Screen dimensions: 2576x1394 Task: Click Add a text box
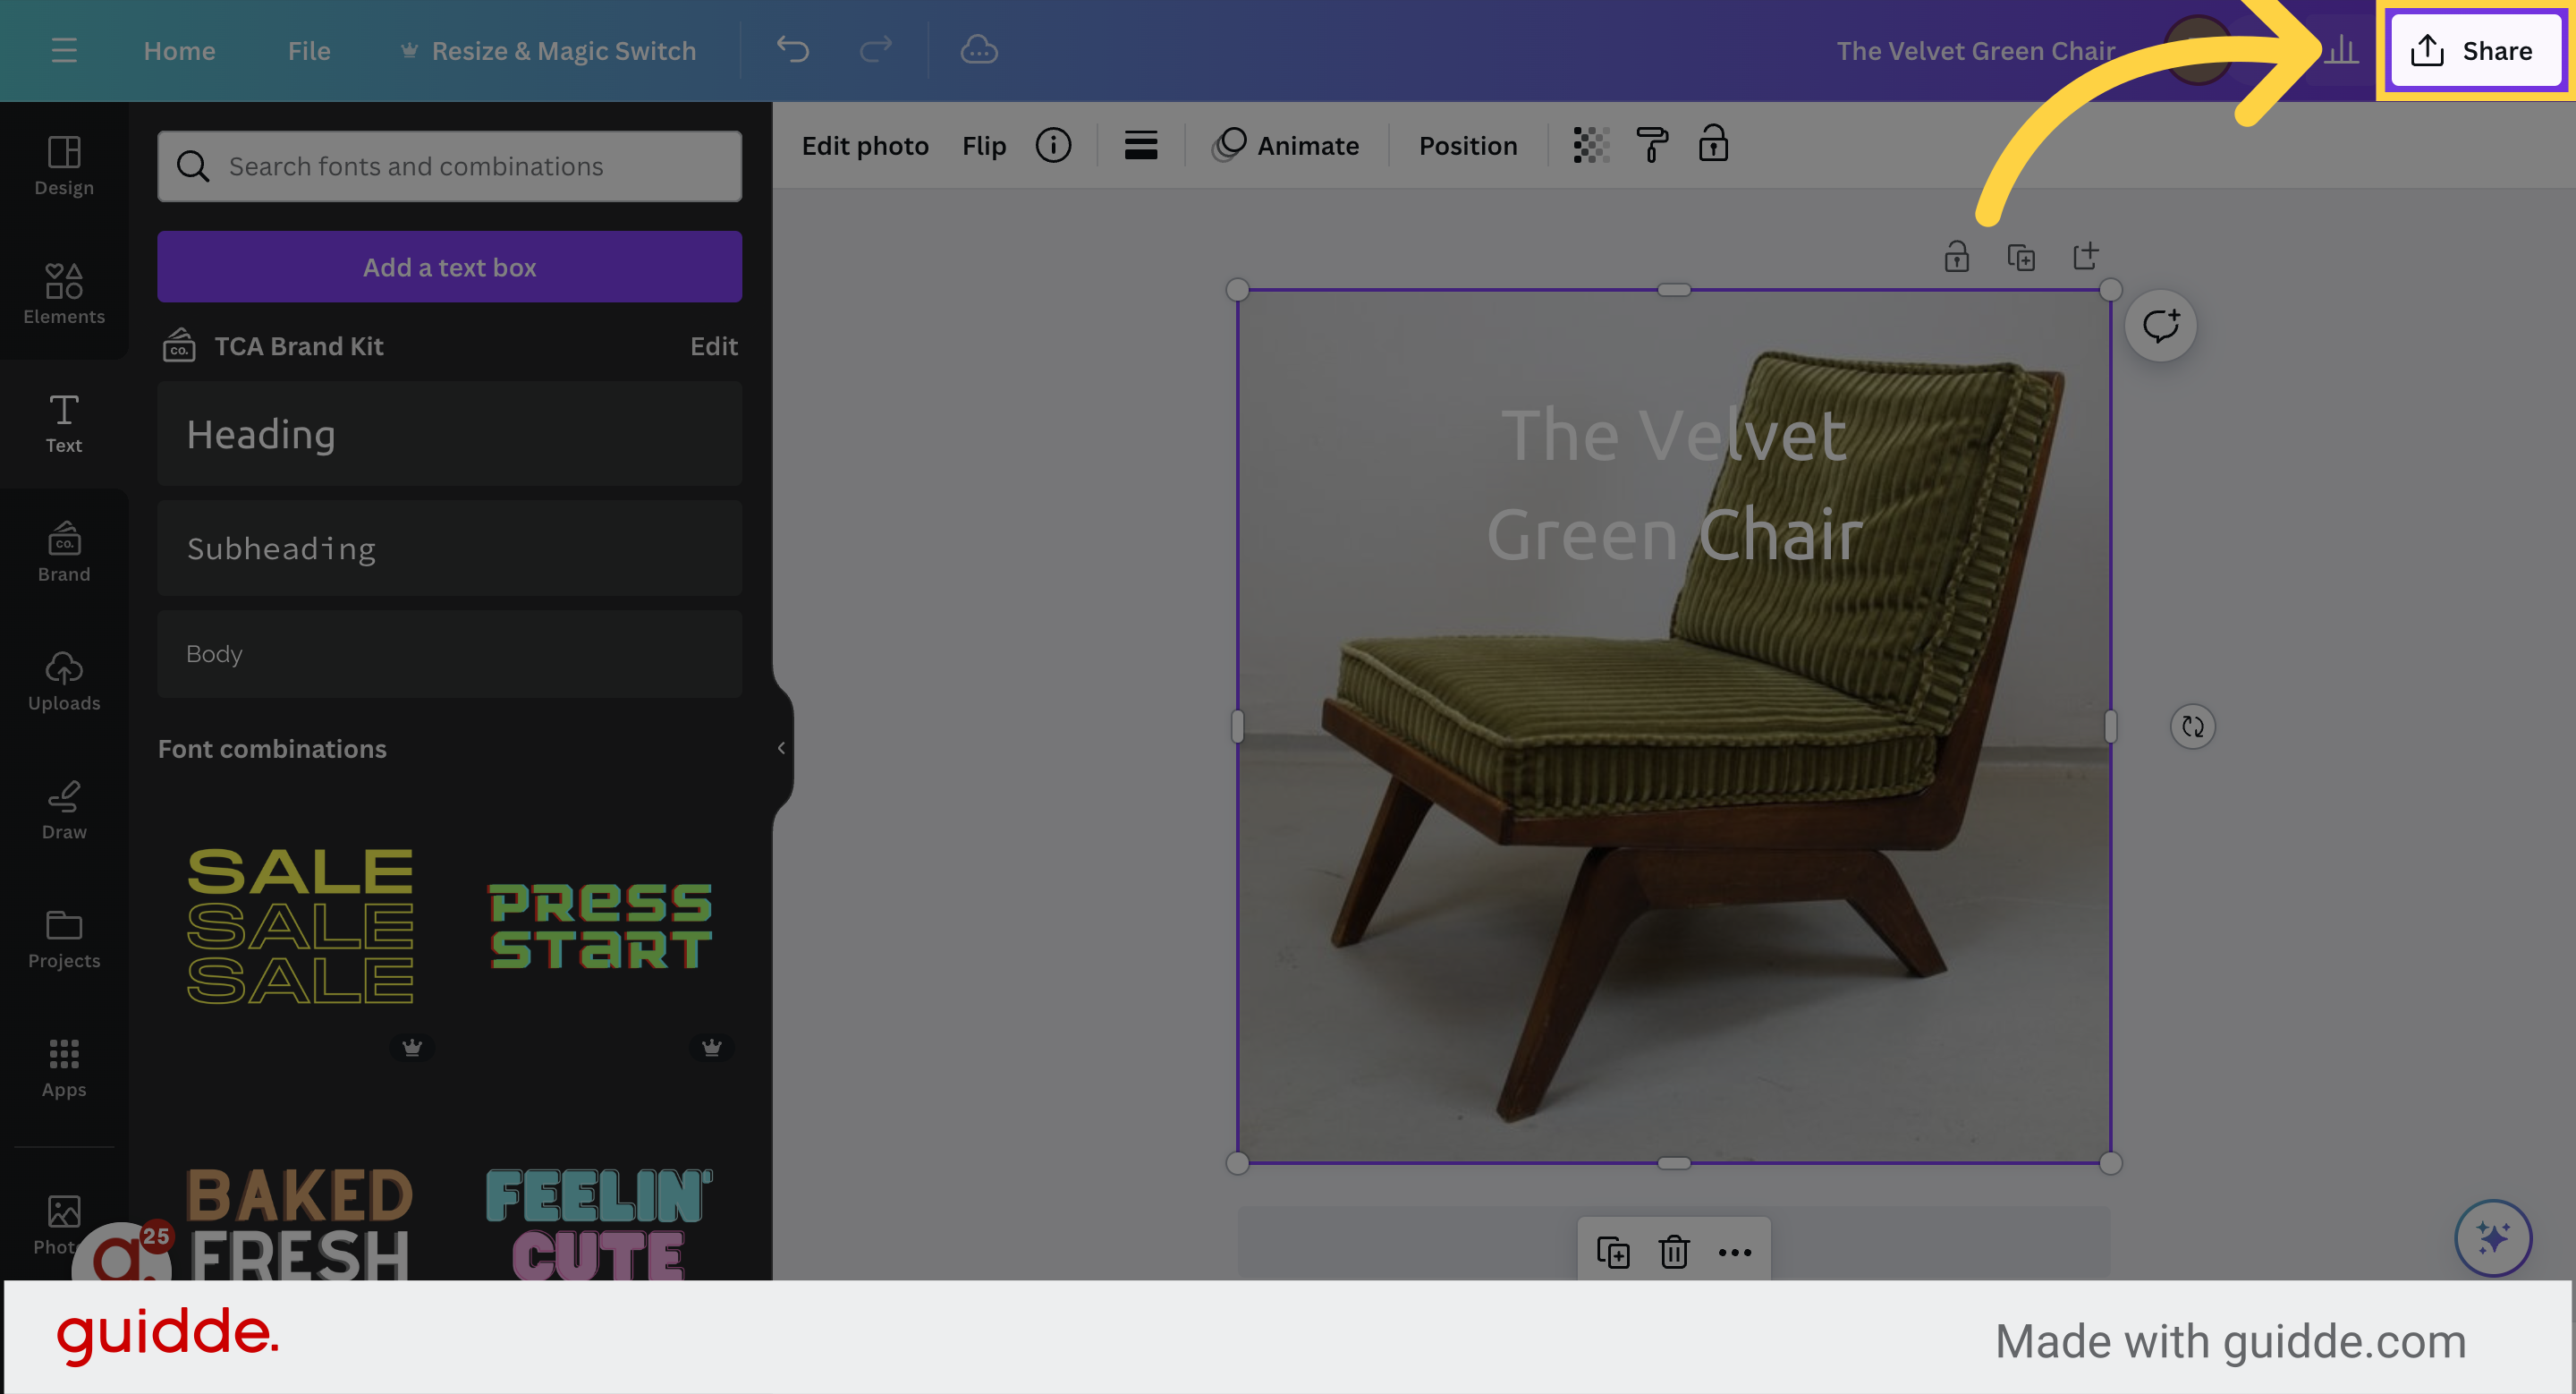[449, 266]
